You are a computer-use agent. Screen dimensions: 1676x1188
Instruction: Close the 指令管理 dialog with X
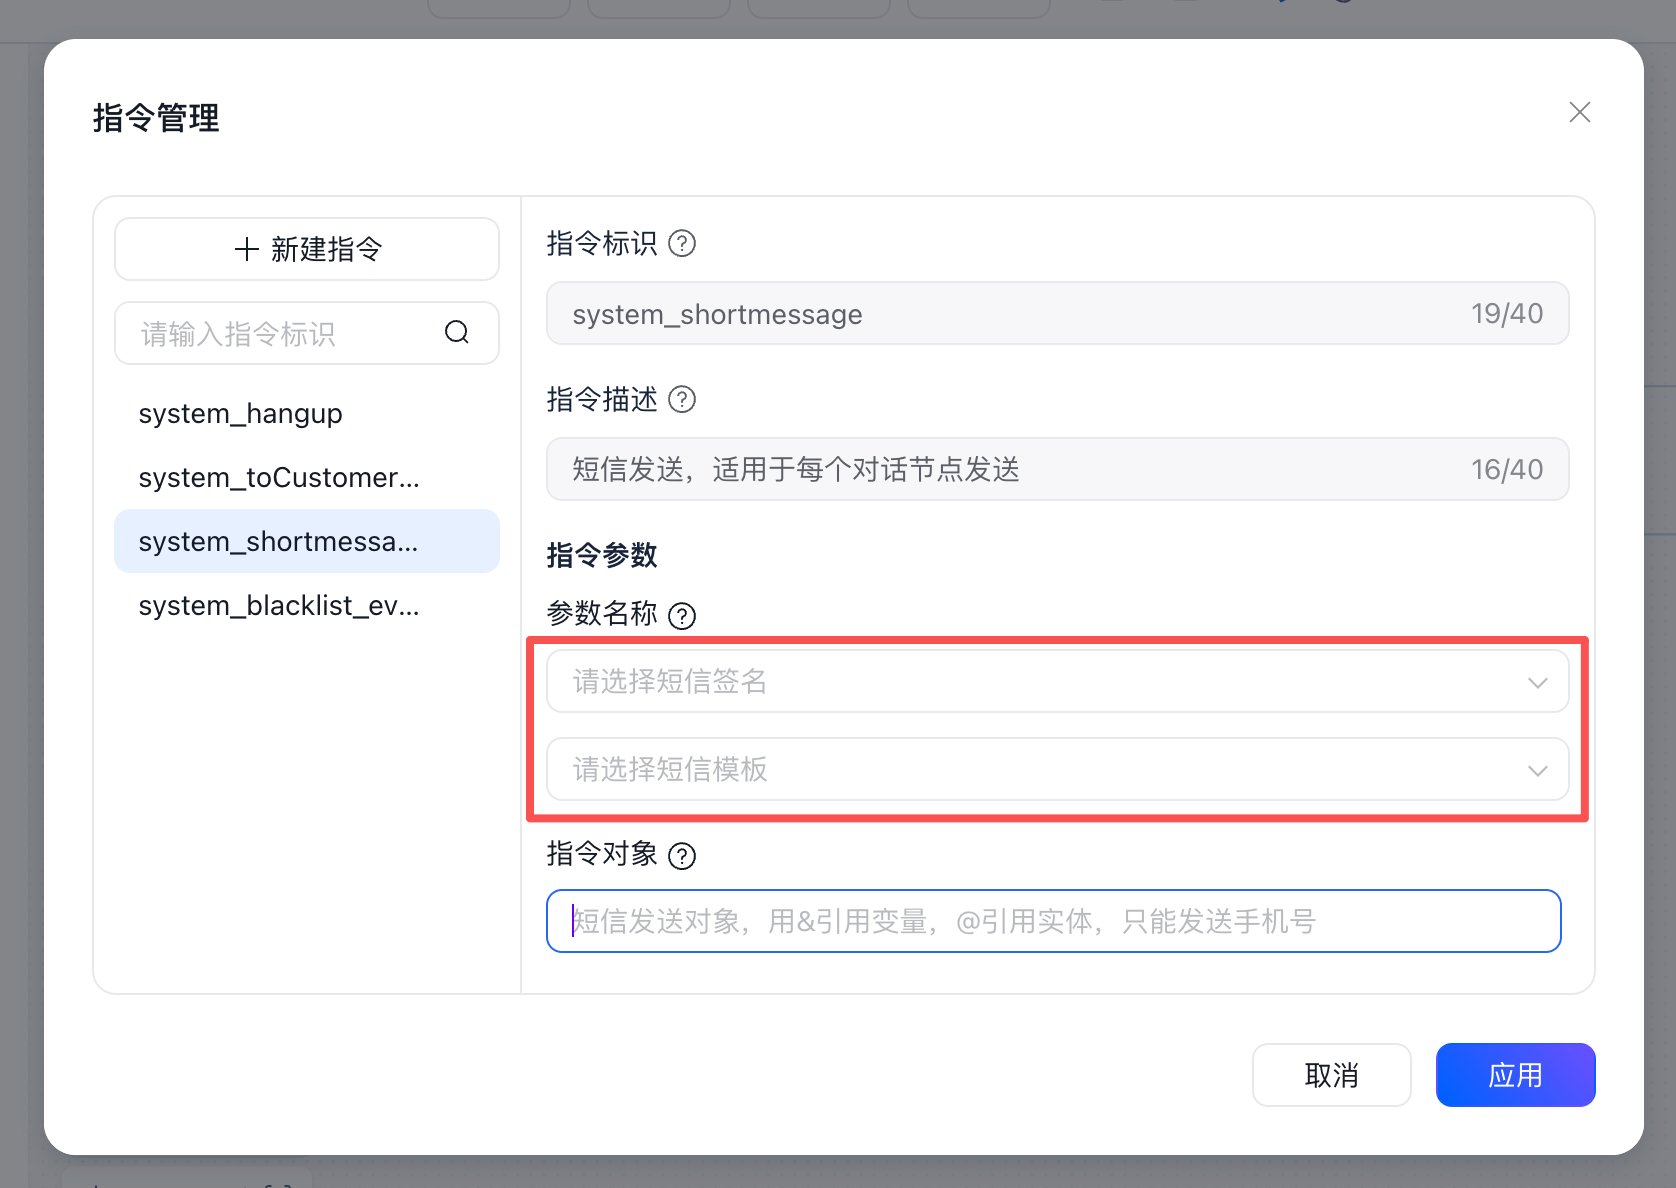click(1580, 112)
